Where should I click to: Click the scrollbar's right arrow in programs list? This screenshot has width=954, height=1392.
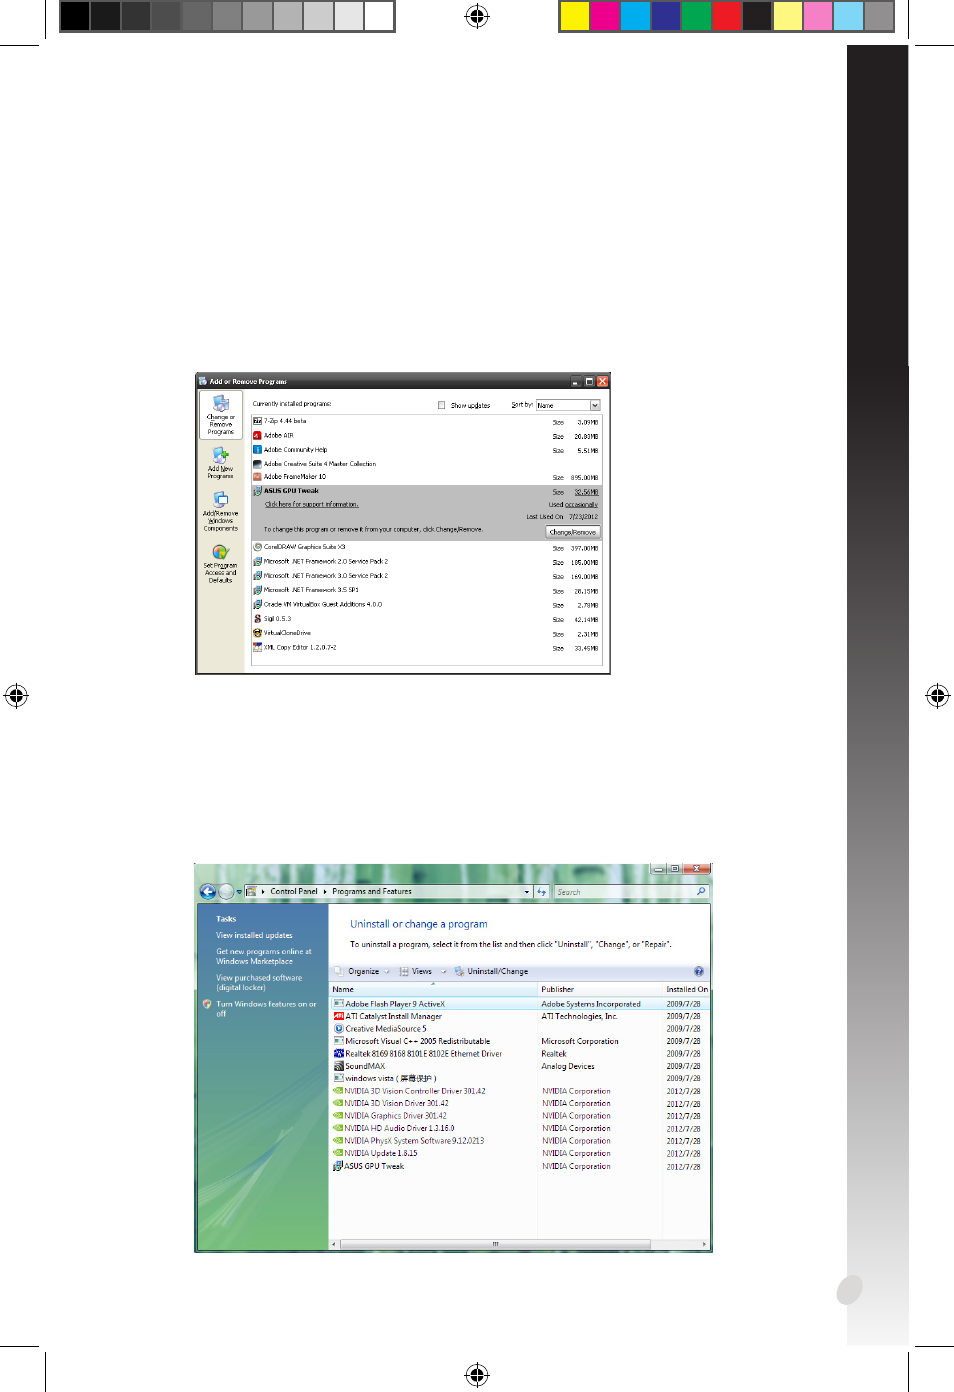705,1244
